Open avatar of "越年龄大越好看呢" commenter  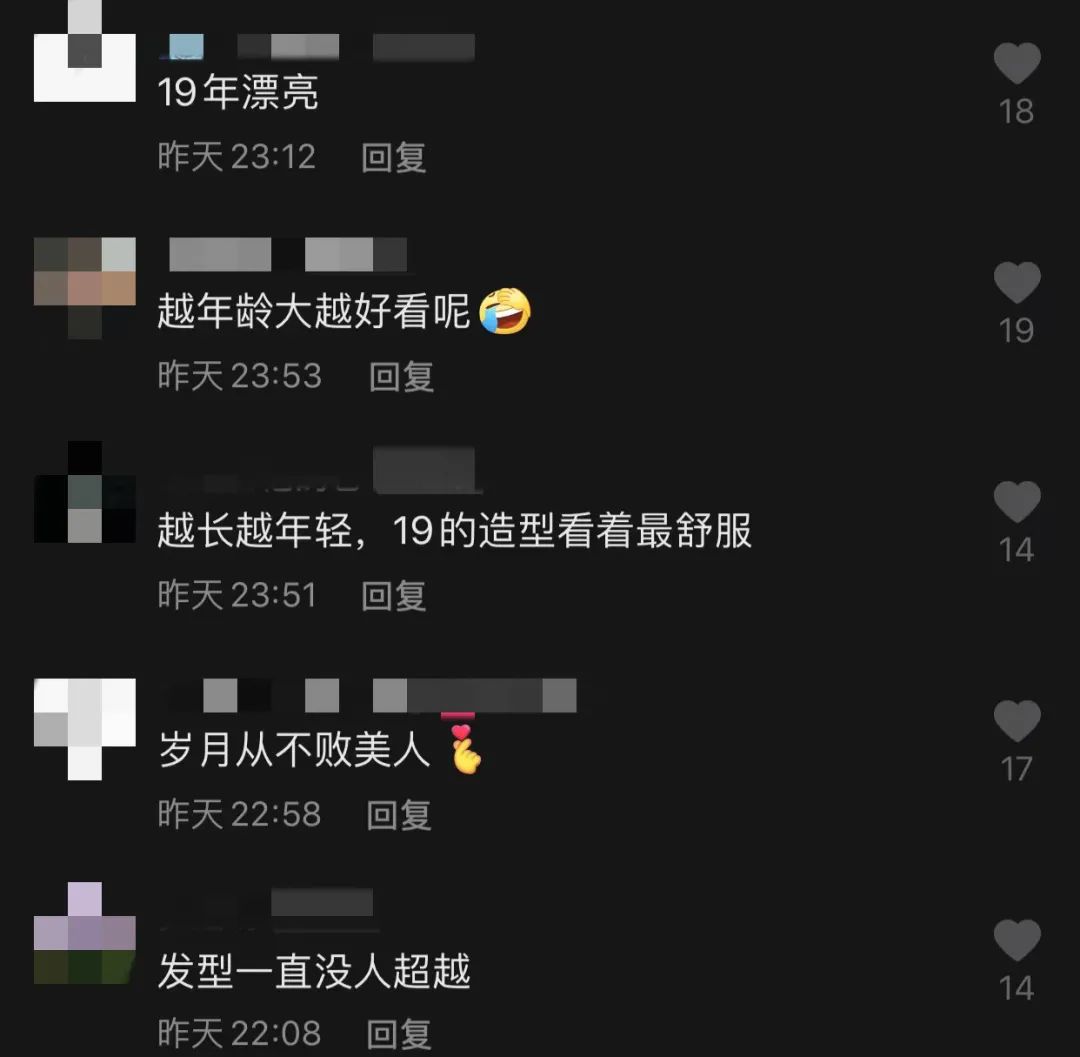(x=85, y=288)
